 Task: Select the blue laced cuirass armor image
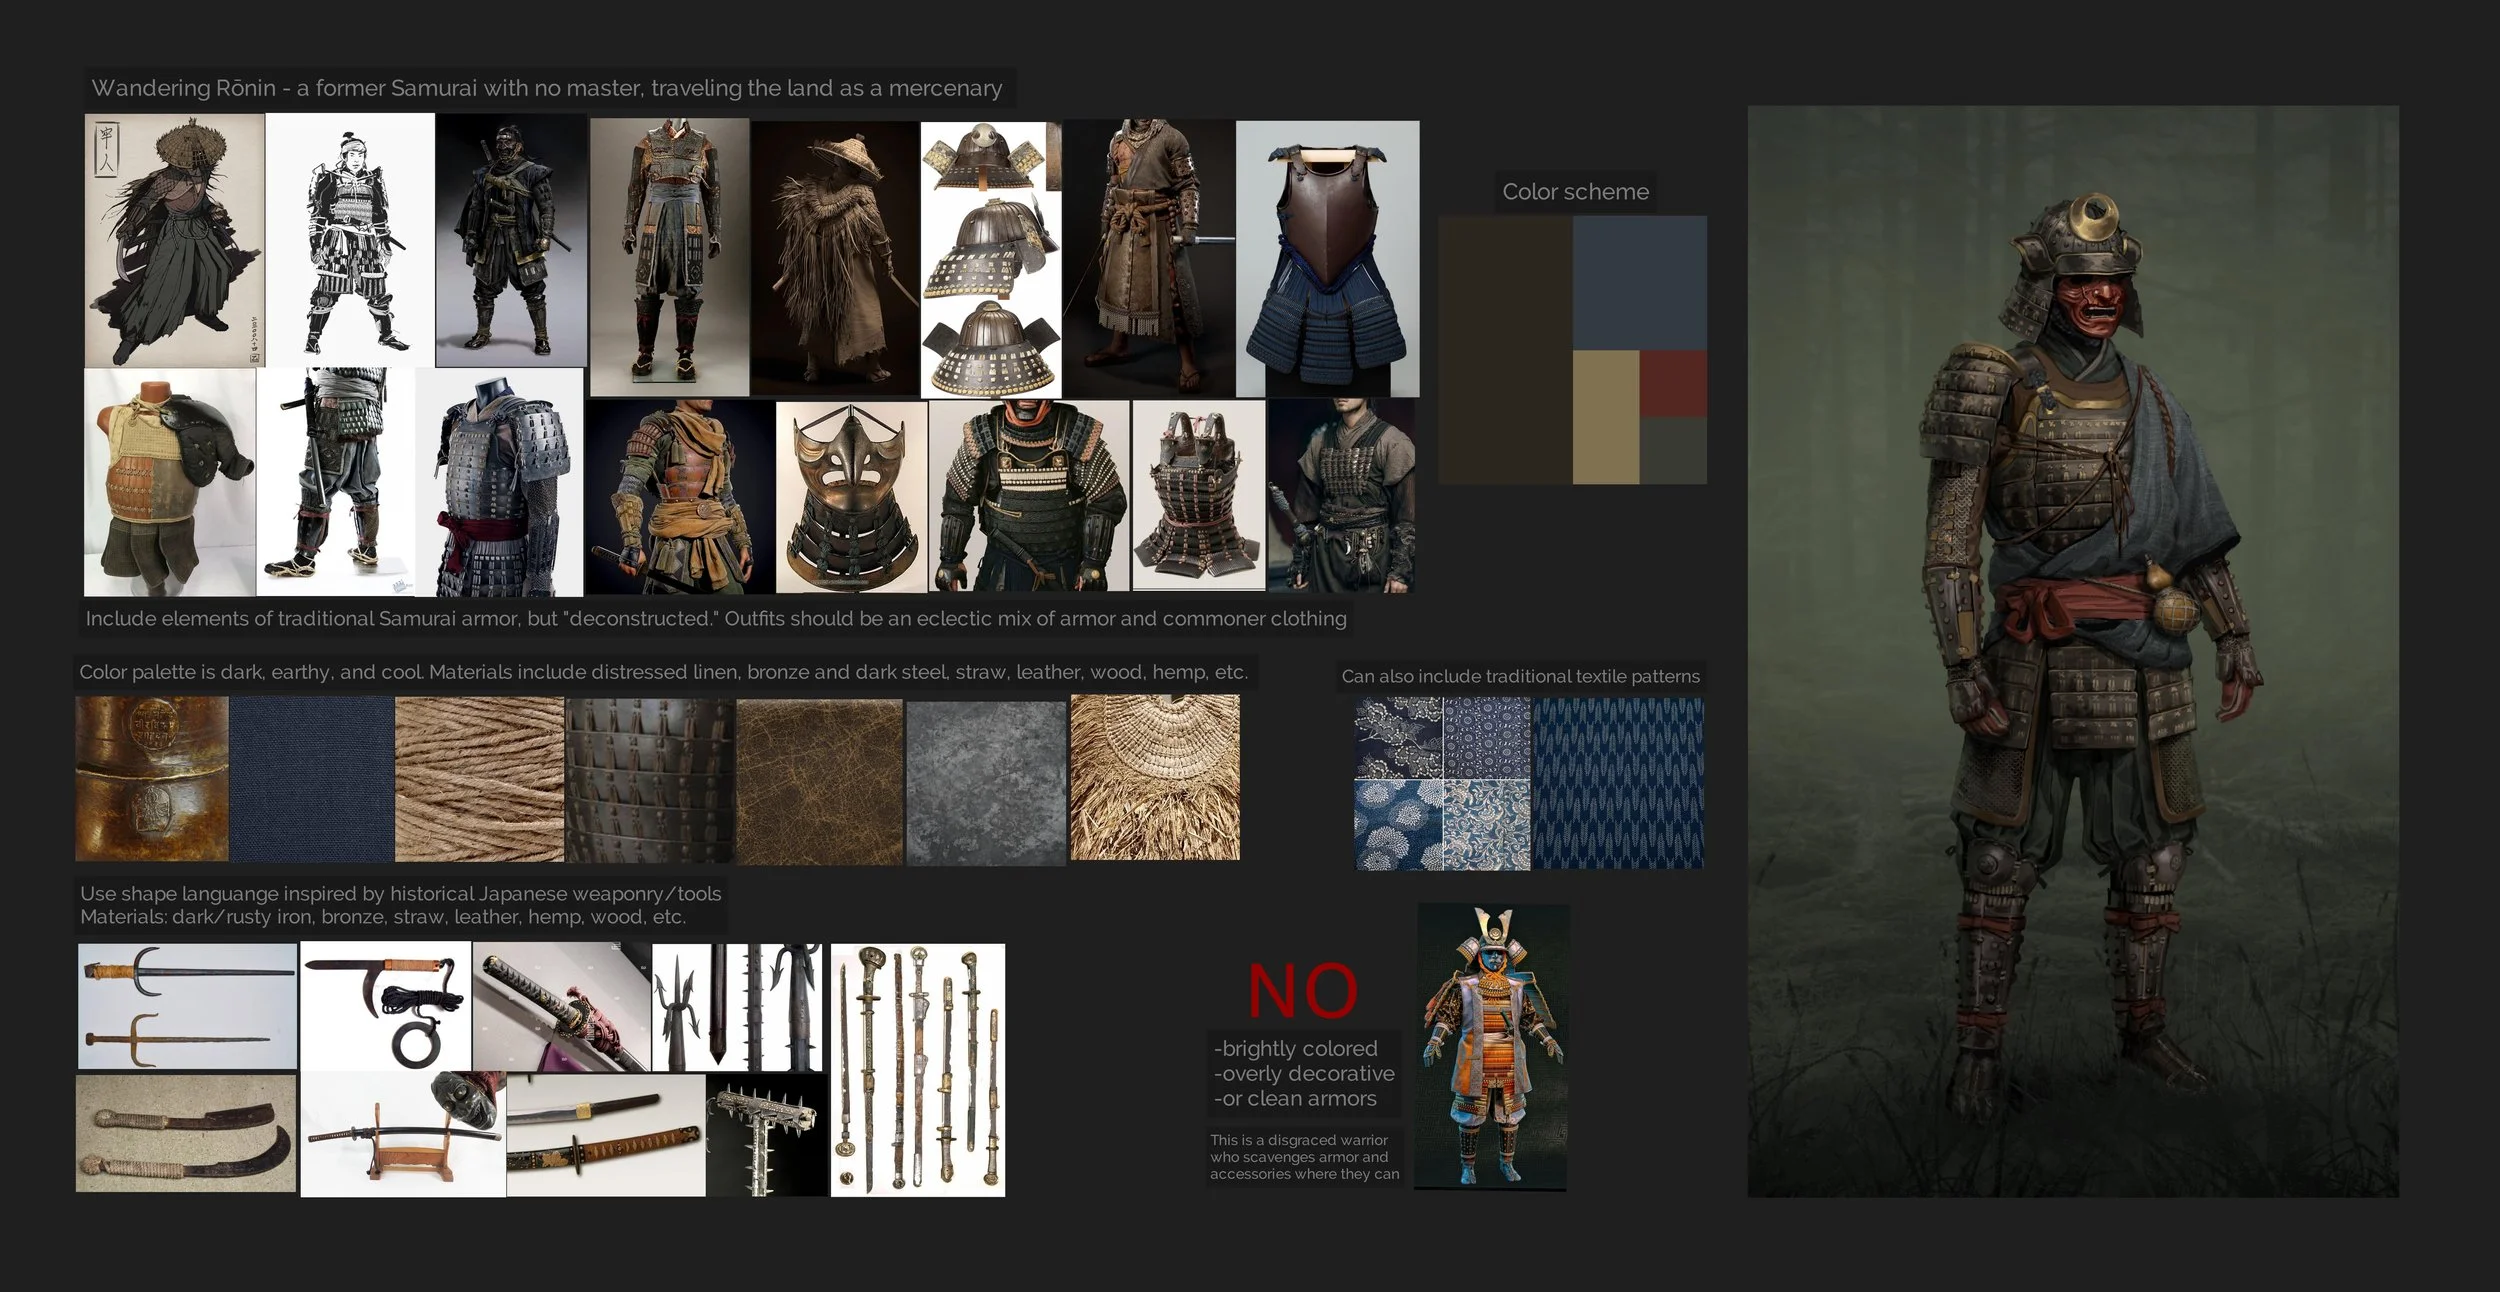click(1326, 259)
